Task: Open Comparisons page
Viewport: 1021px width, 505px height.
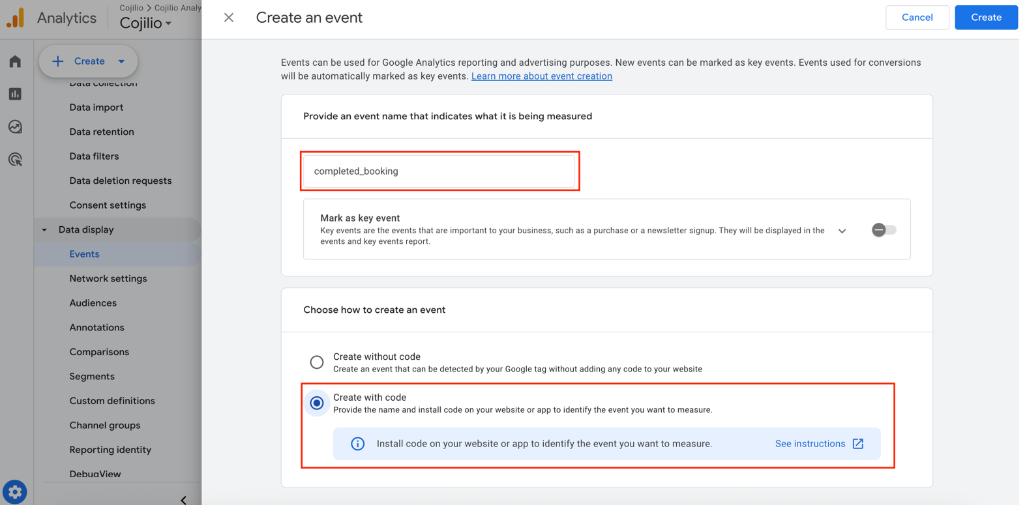Action: point(100,351)
